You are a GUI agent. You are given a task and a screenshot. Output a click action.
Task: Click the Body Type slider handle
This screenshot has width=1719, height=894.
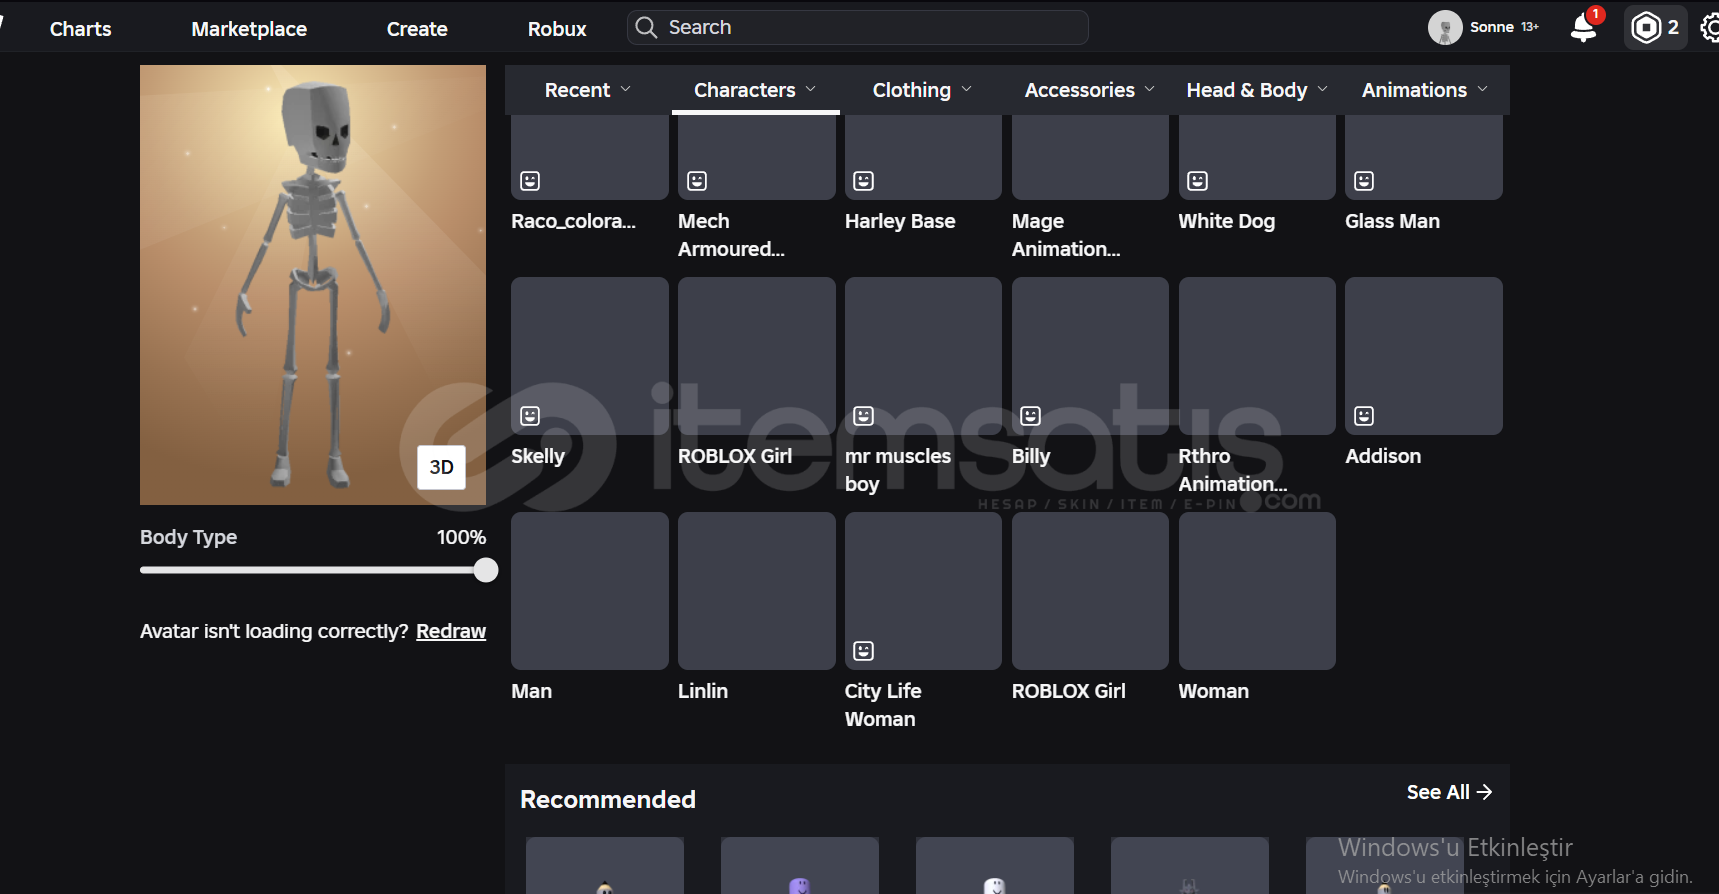[x=486, y=570]
